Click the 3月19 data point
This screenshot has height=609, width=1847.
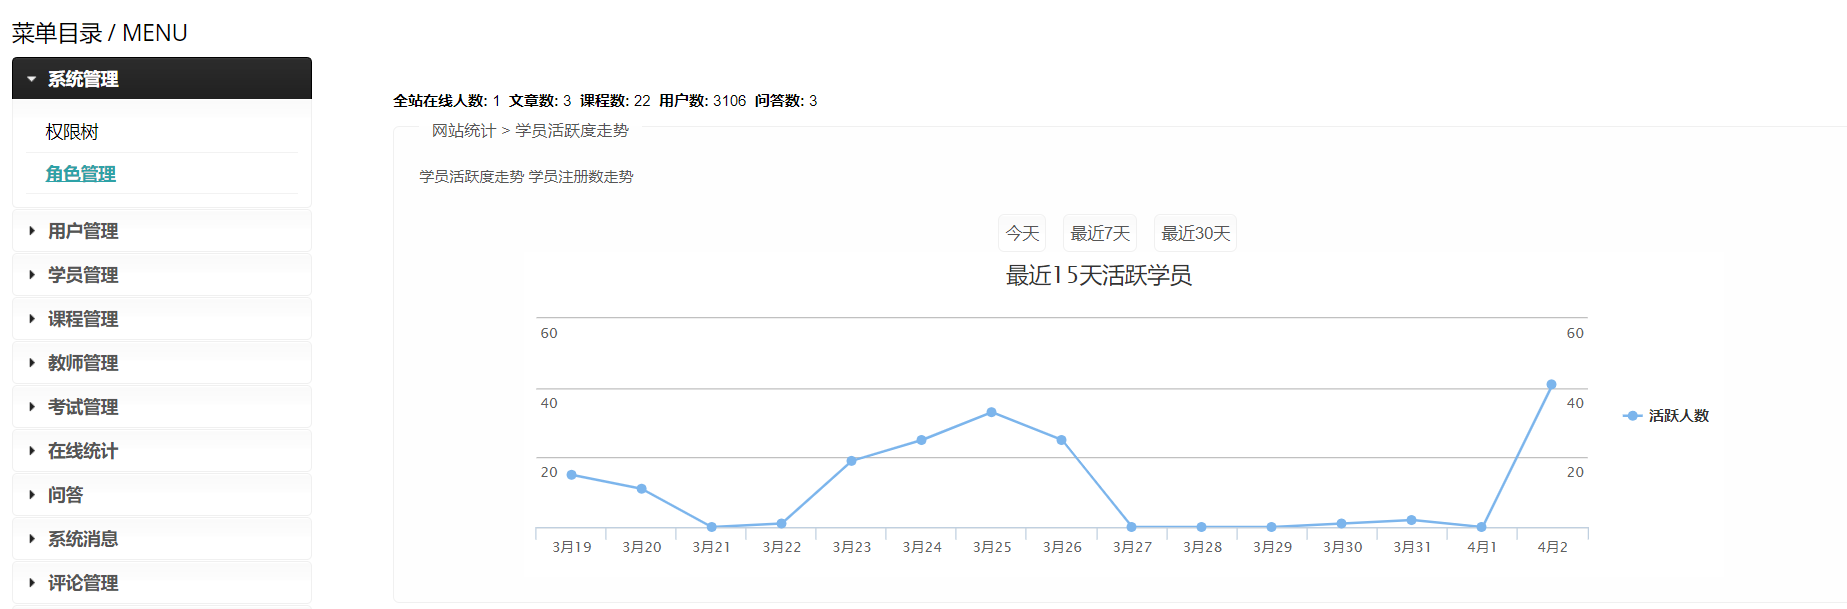(x=571, y=475)
